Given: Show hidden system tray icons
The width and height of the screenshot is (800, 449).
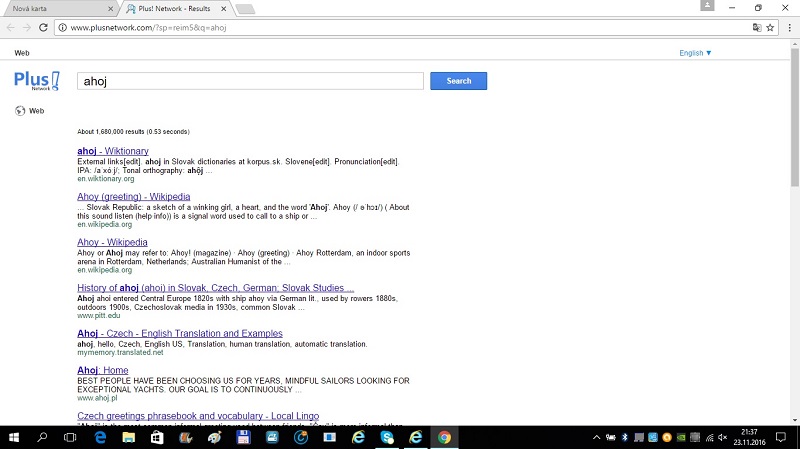Looking at the screenshot, I should pos(598,437).
